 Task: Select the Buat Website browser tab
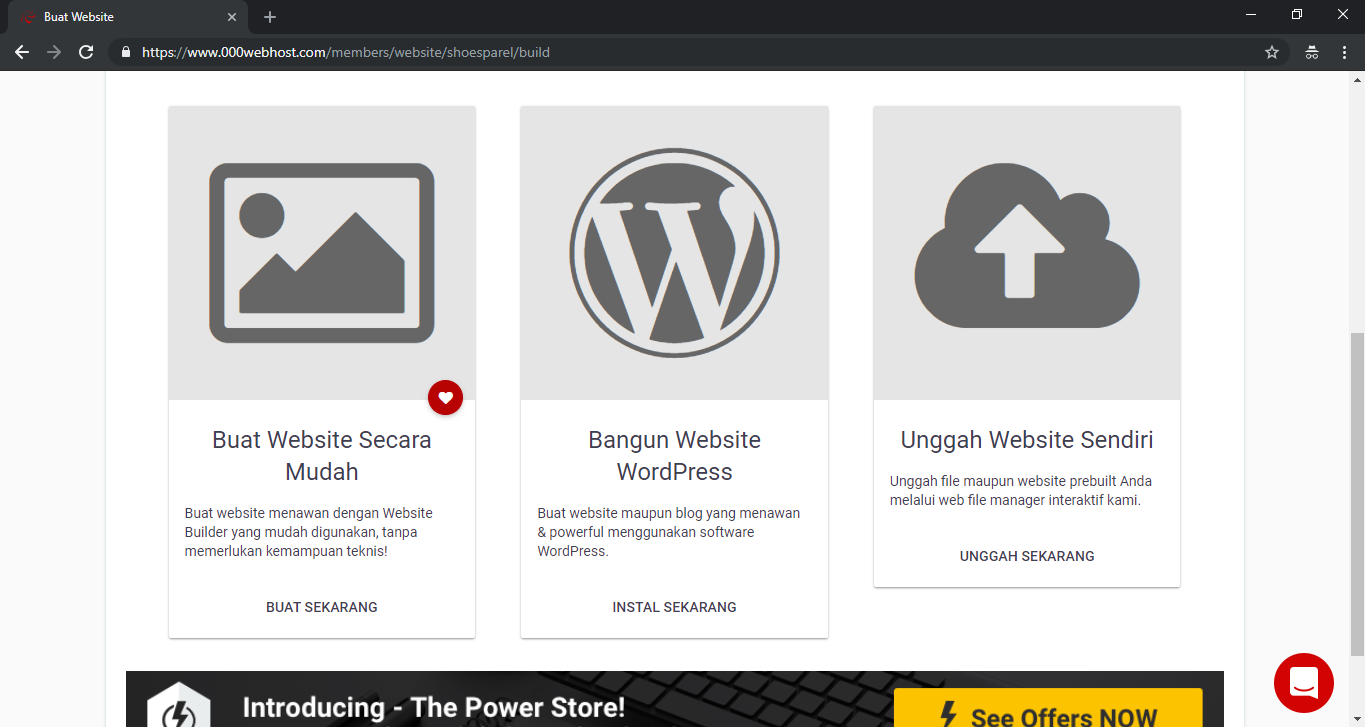coord(128,17)
